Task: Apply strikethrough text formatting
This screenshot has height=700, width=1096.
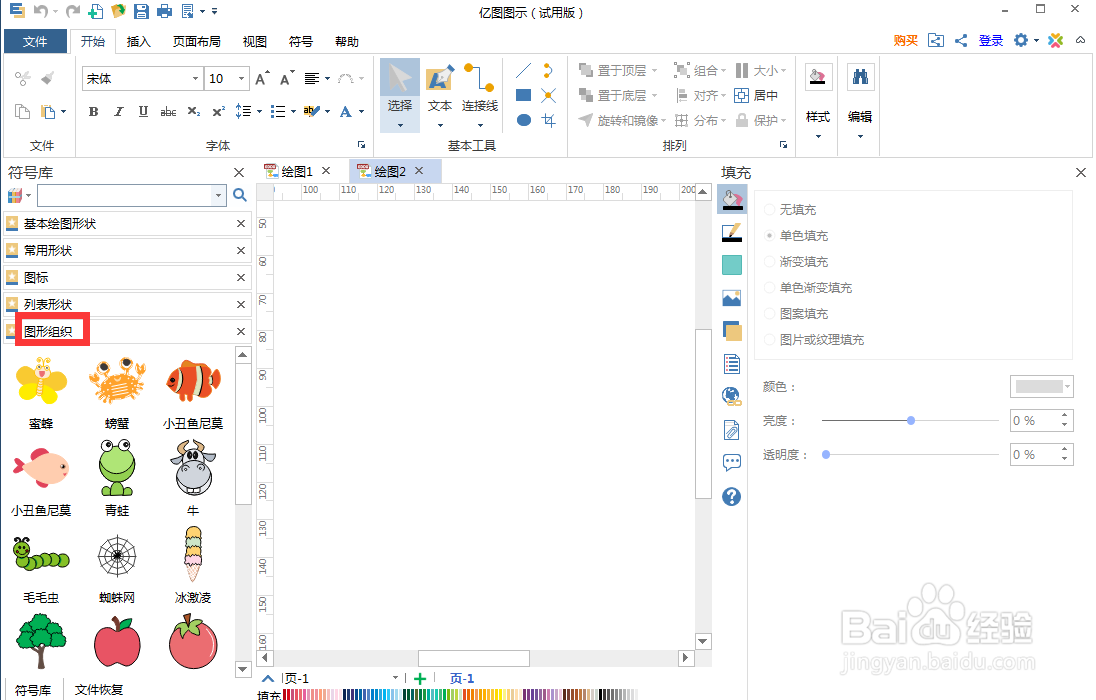Action: coord(168,111)
